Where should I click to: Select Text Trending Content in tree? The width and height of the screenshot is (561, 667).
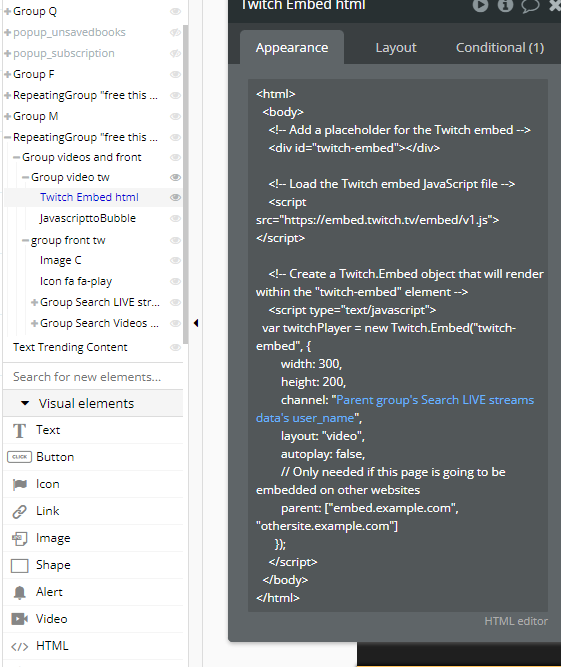[70, 348]
